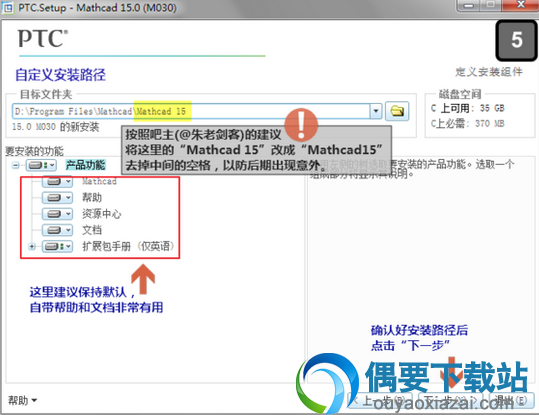Expand the 扩展包手册 tree node
Viewport: 539px width, 415px height.
(x=32, y=246)
